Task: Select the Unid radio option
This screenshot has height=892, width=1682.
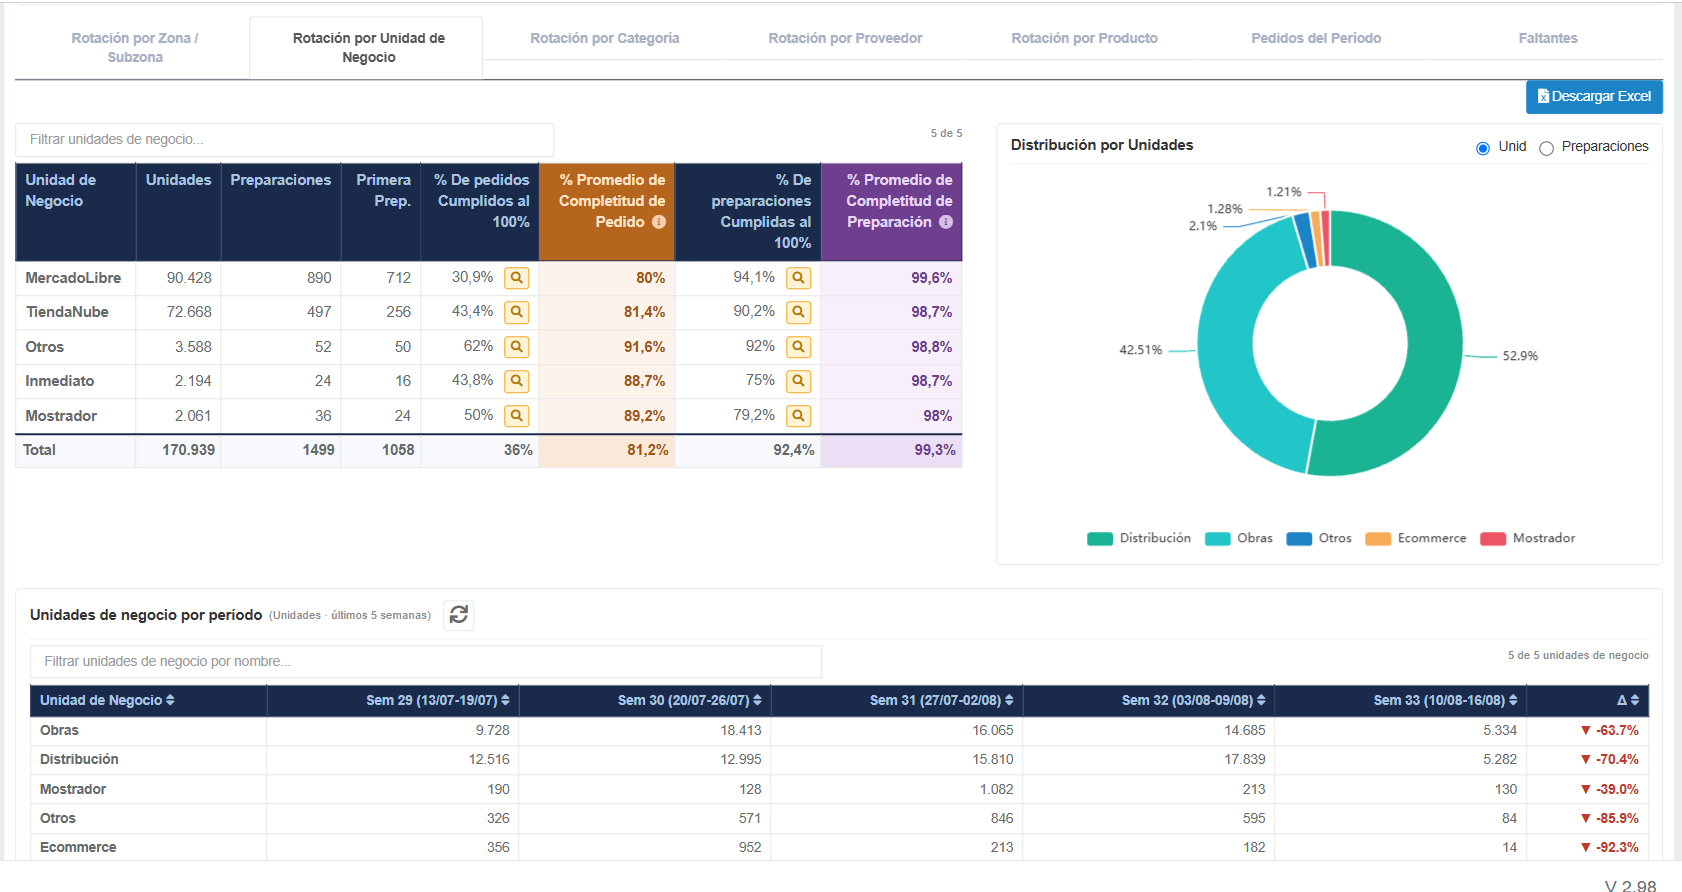Action: [1483, 148]
